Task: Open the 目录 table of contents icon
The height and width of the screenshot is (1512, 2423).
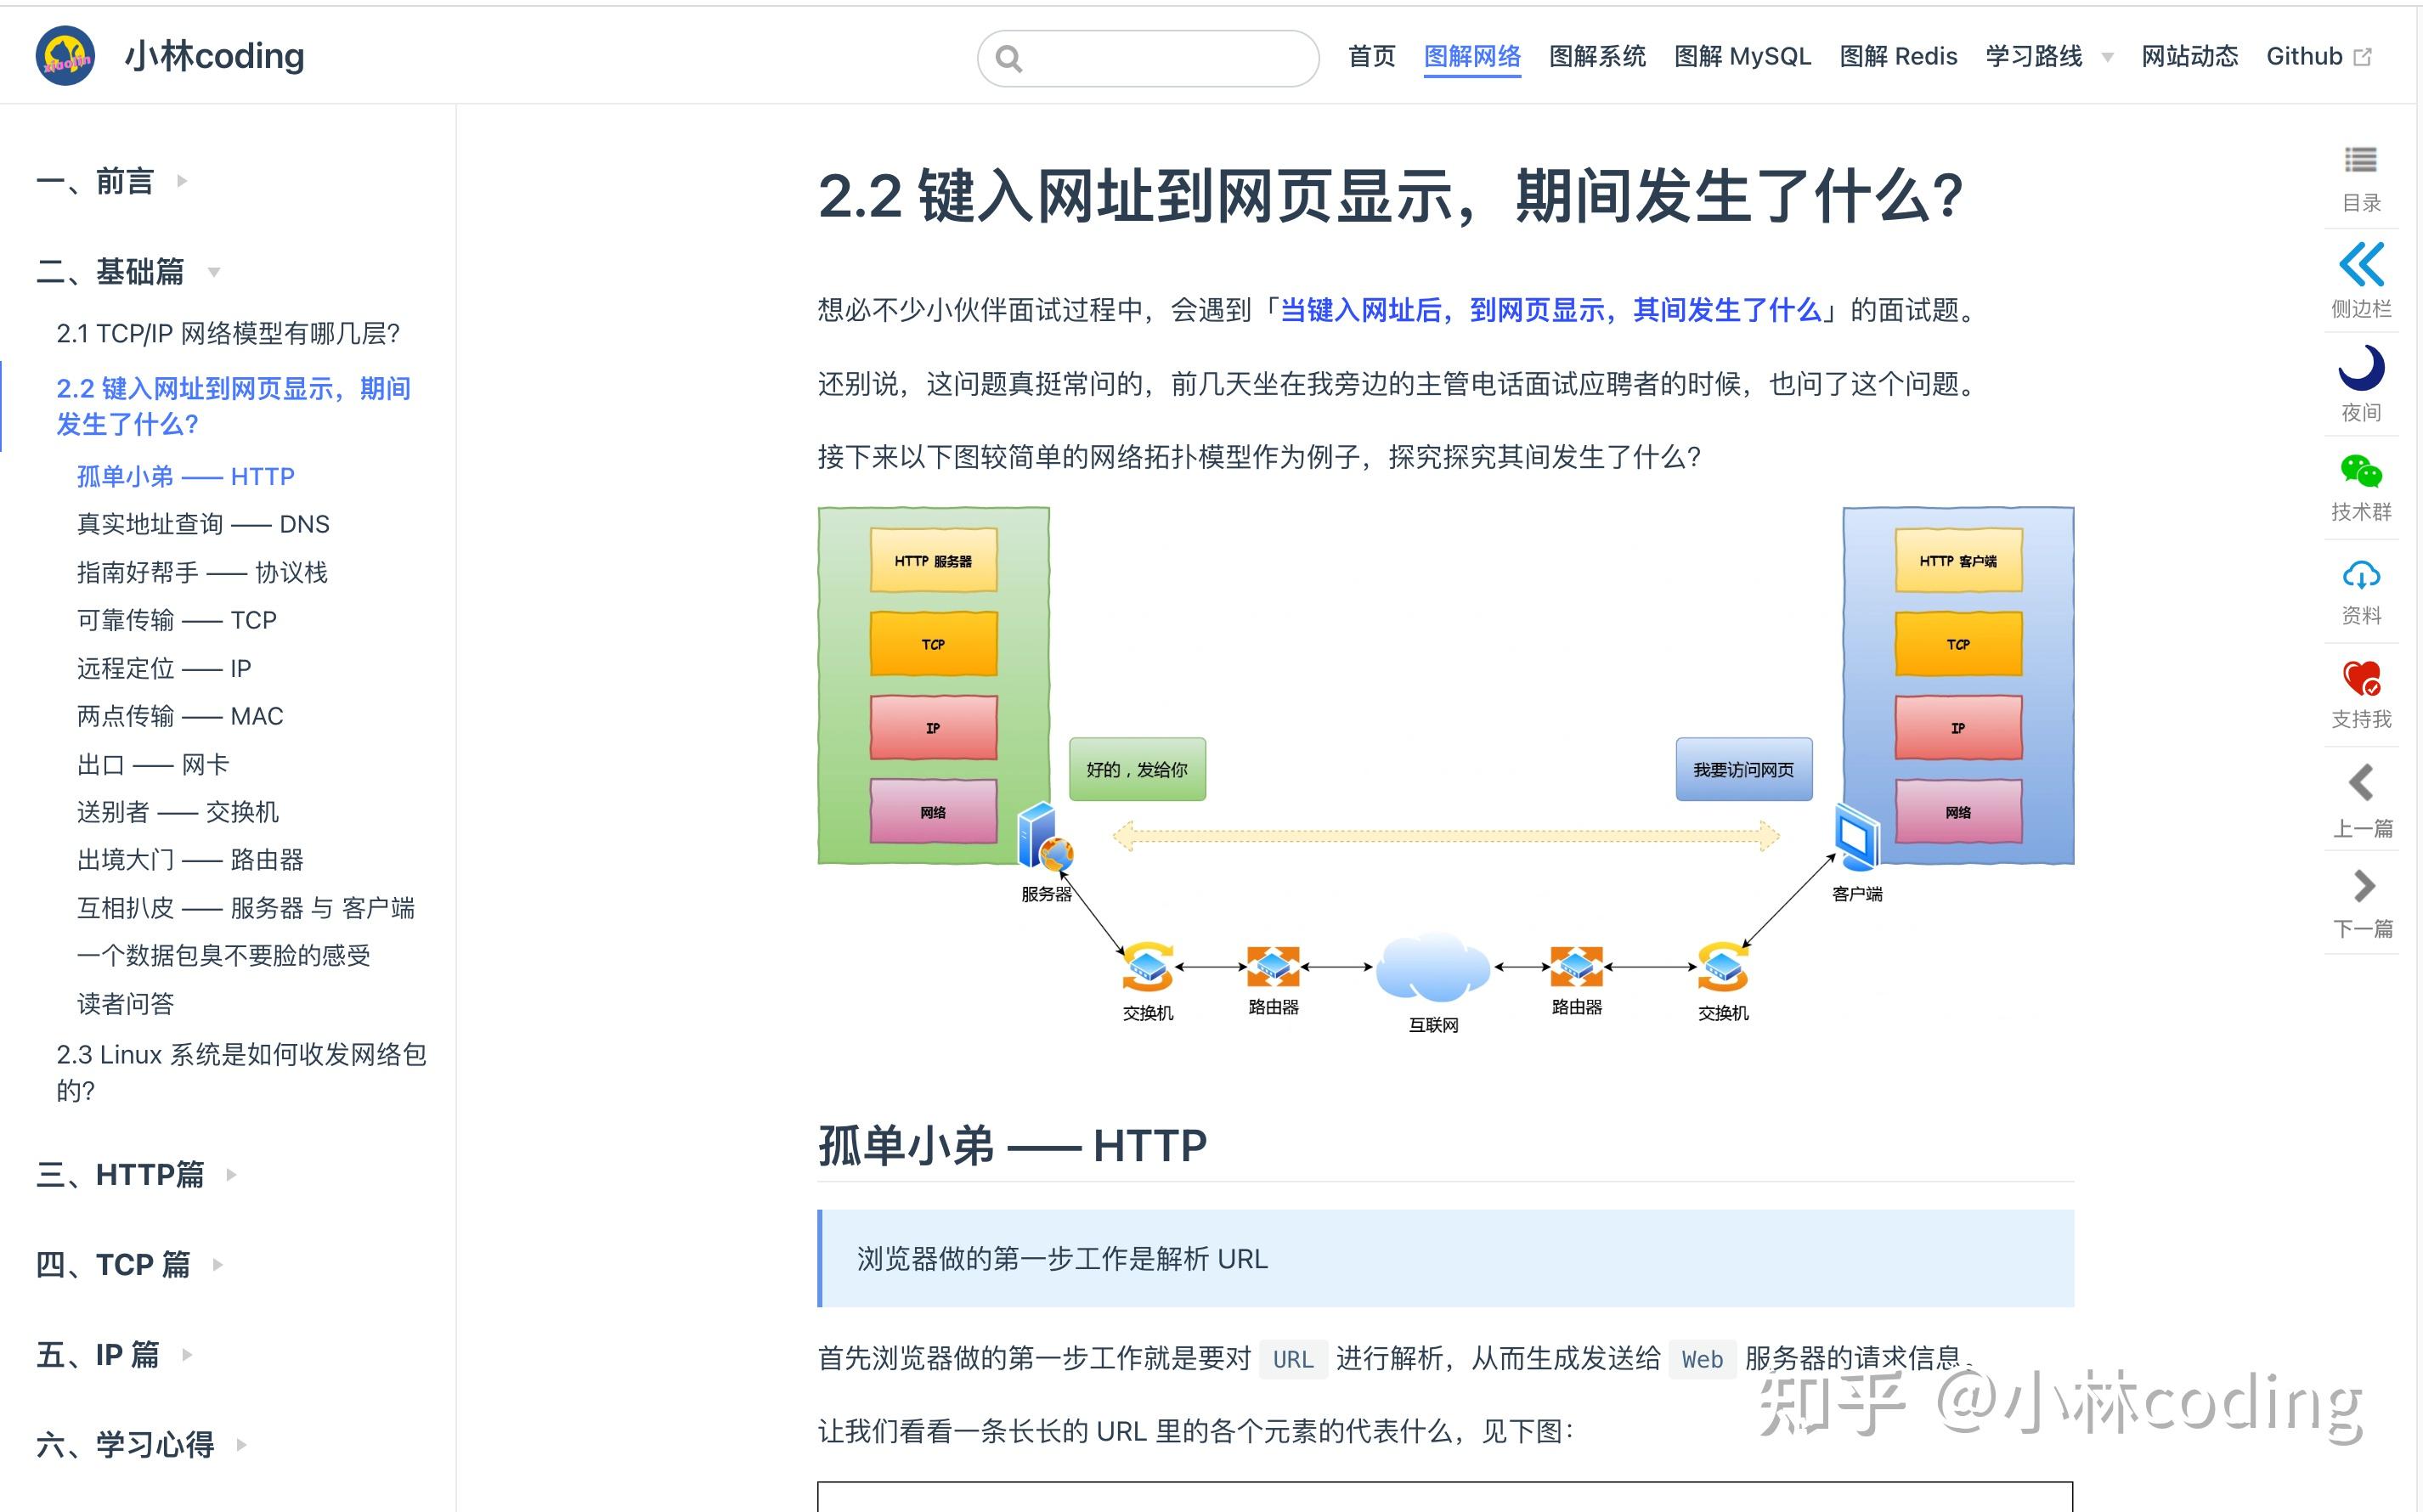Action: click(2362, 160)
